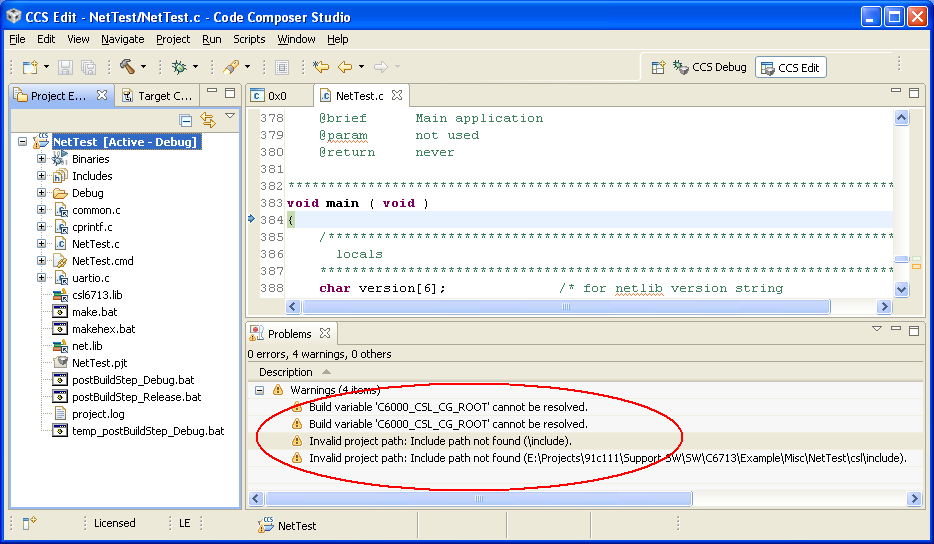The width and height of the screenshot is (934, 544).
Task: Close the Project Explorer tab
Action: click(102, 95)
